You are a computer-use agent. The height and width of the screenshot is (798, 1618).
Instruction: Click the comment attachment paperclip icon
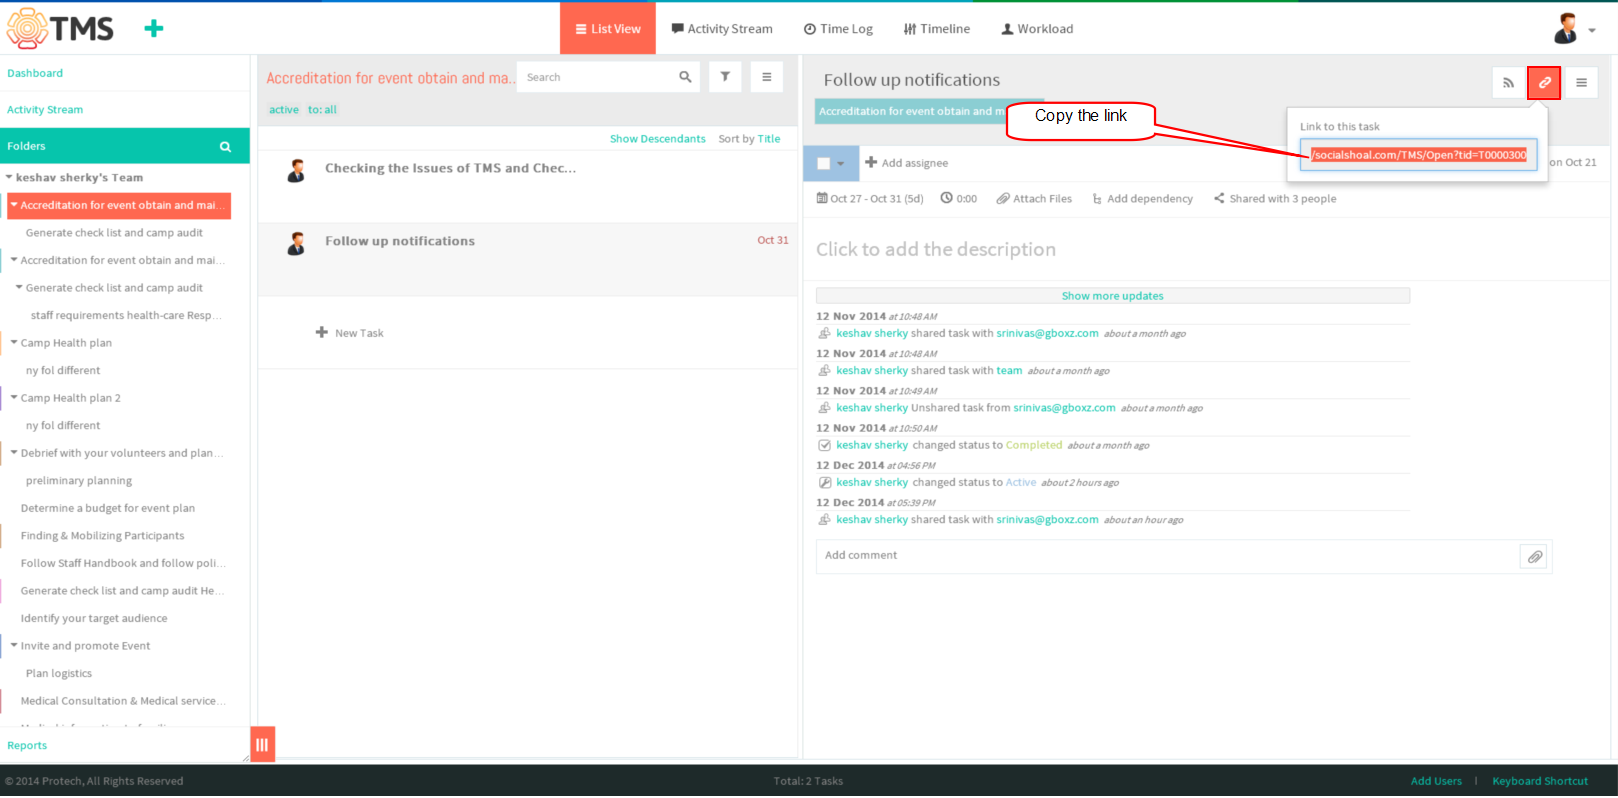coord(1534,557)
